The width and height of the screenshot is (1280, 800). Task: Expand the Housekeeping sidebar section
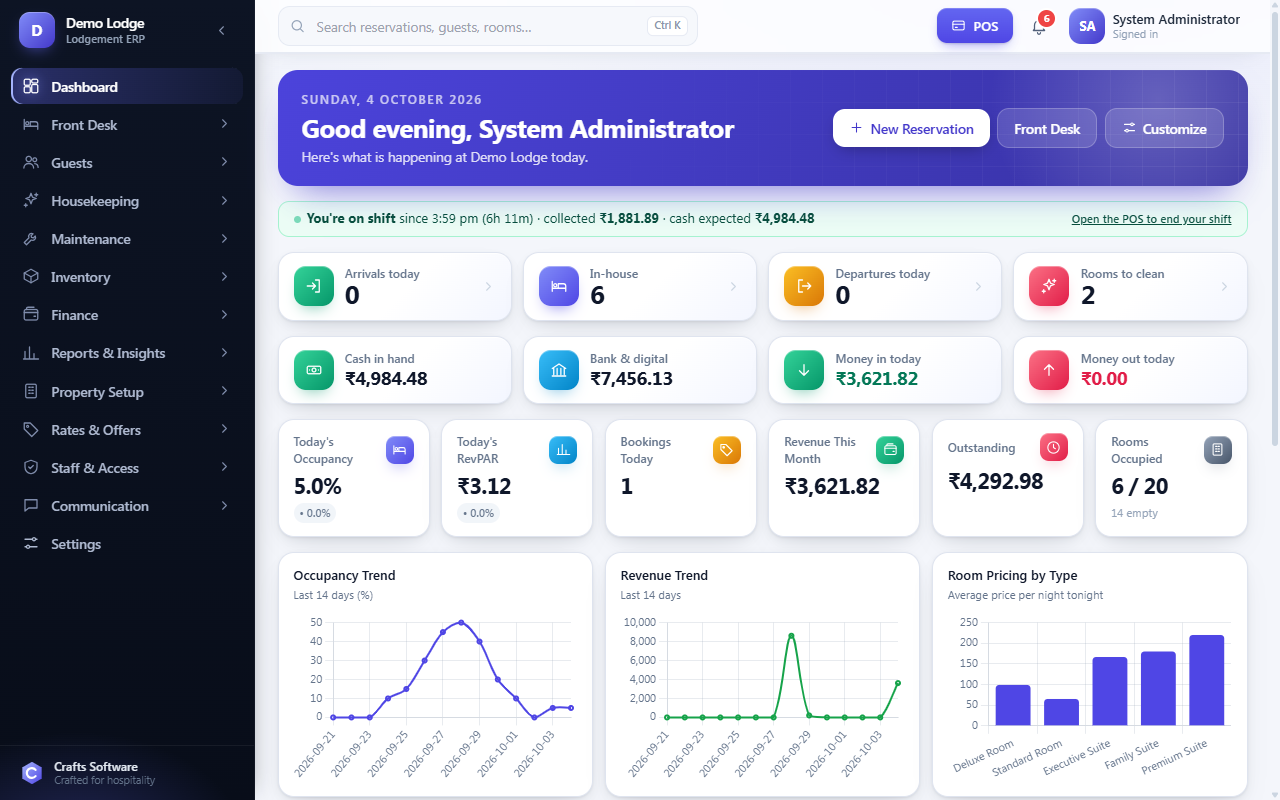coord(127,201)
